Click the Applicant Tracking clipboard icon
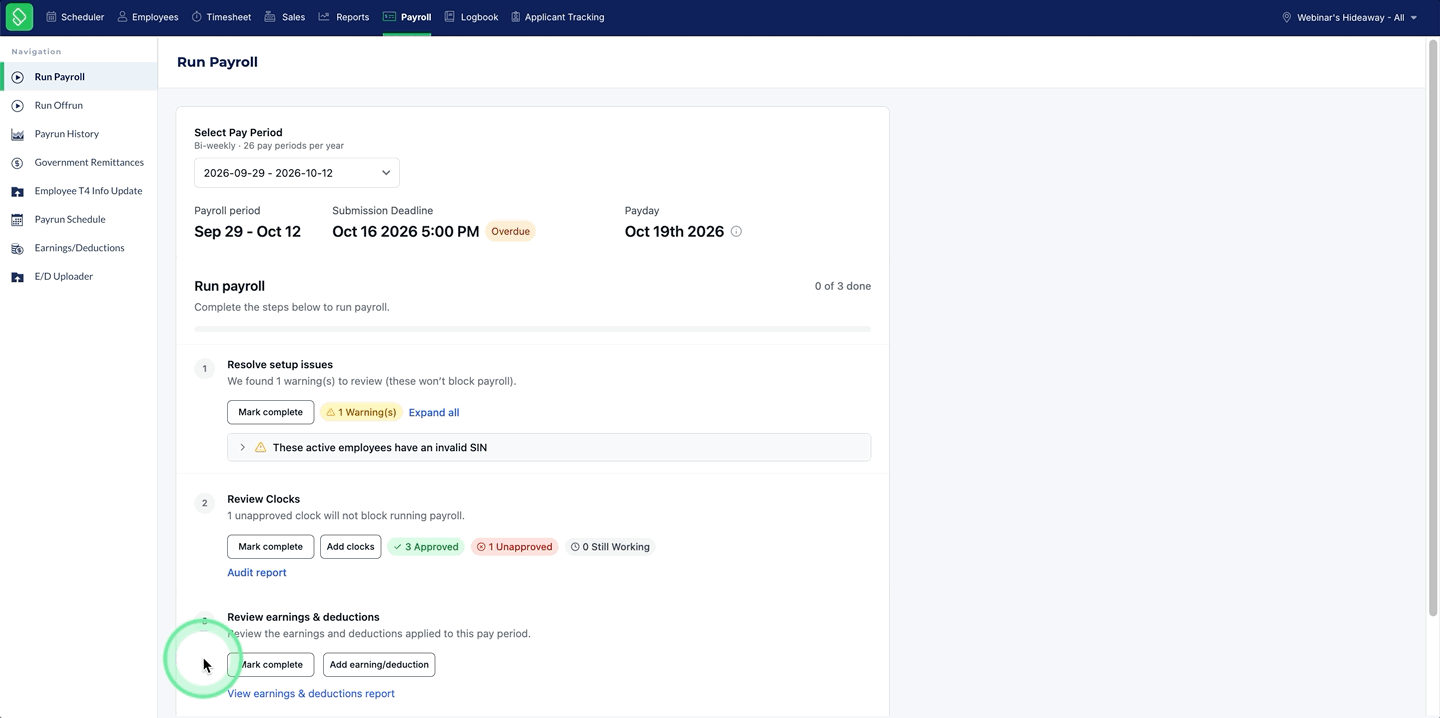This screenshot has width=1440, height=718. (516, 17)
